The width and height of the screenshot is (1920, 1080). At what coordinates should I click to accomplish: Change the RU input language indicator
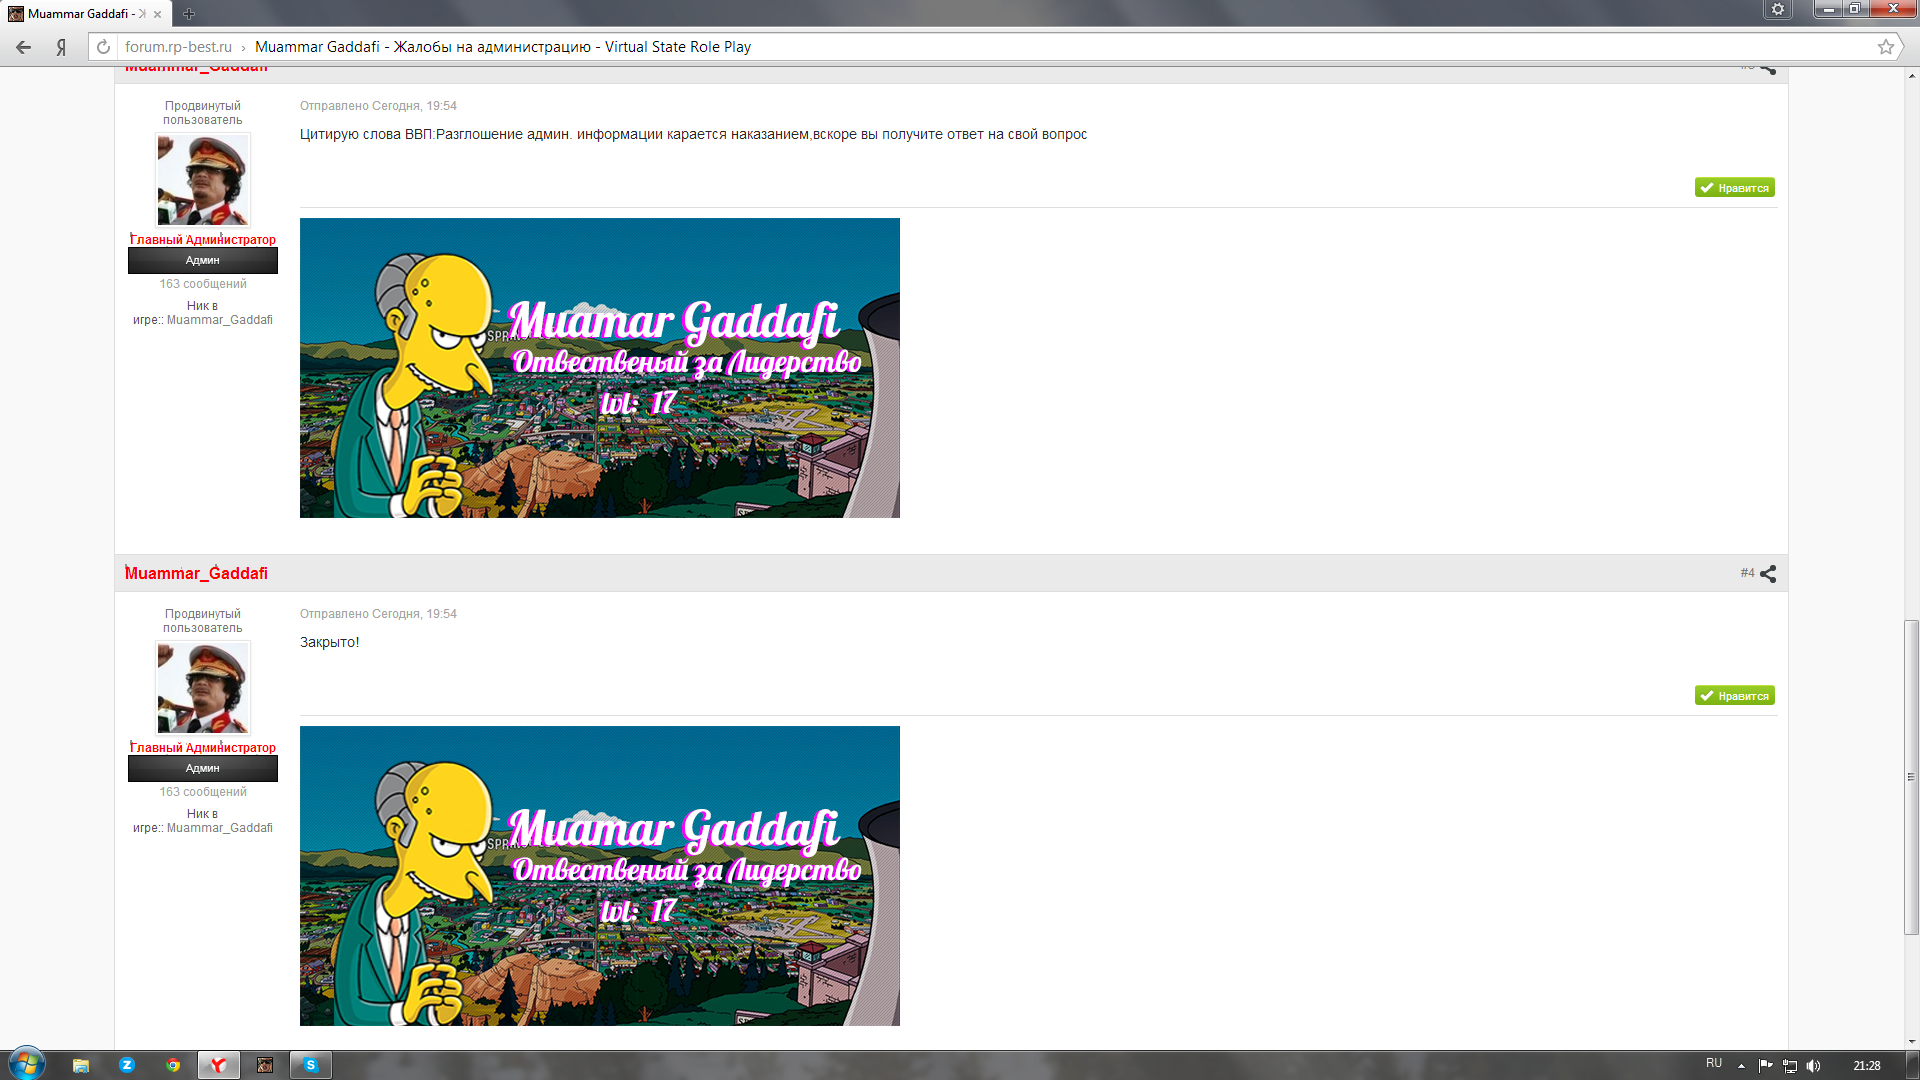(x=1714, y=1063)
